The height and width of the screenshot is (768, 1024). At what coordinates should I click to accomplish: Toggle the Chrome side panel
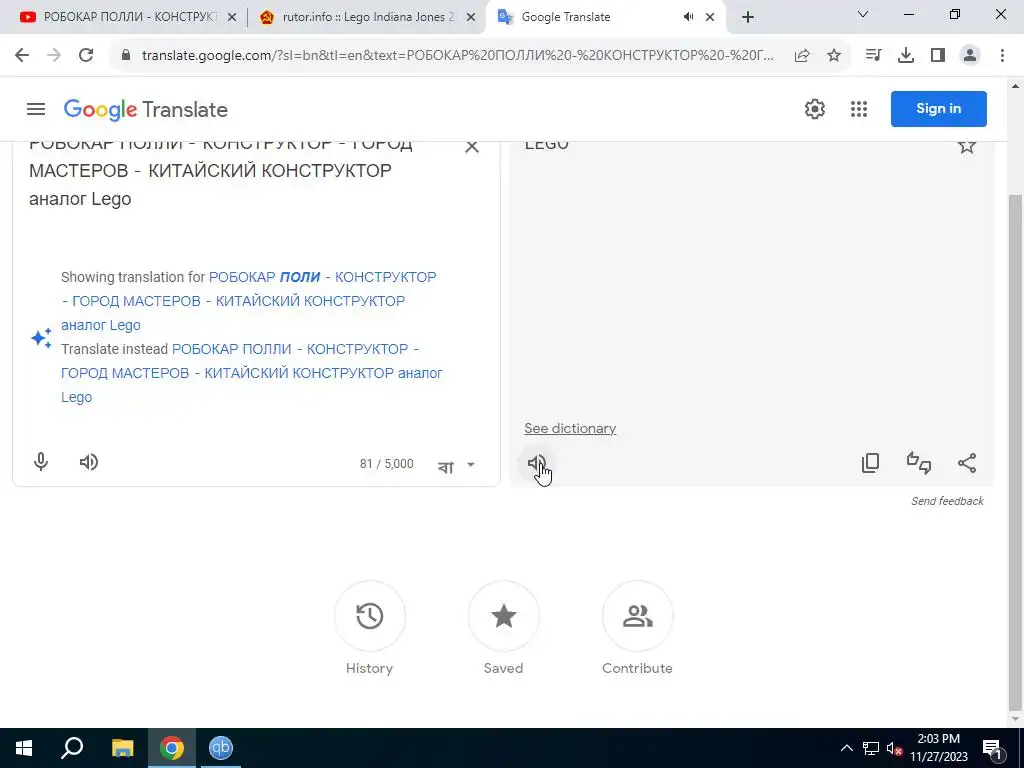click(938, 56)
